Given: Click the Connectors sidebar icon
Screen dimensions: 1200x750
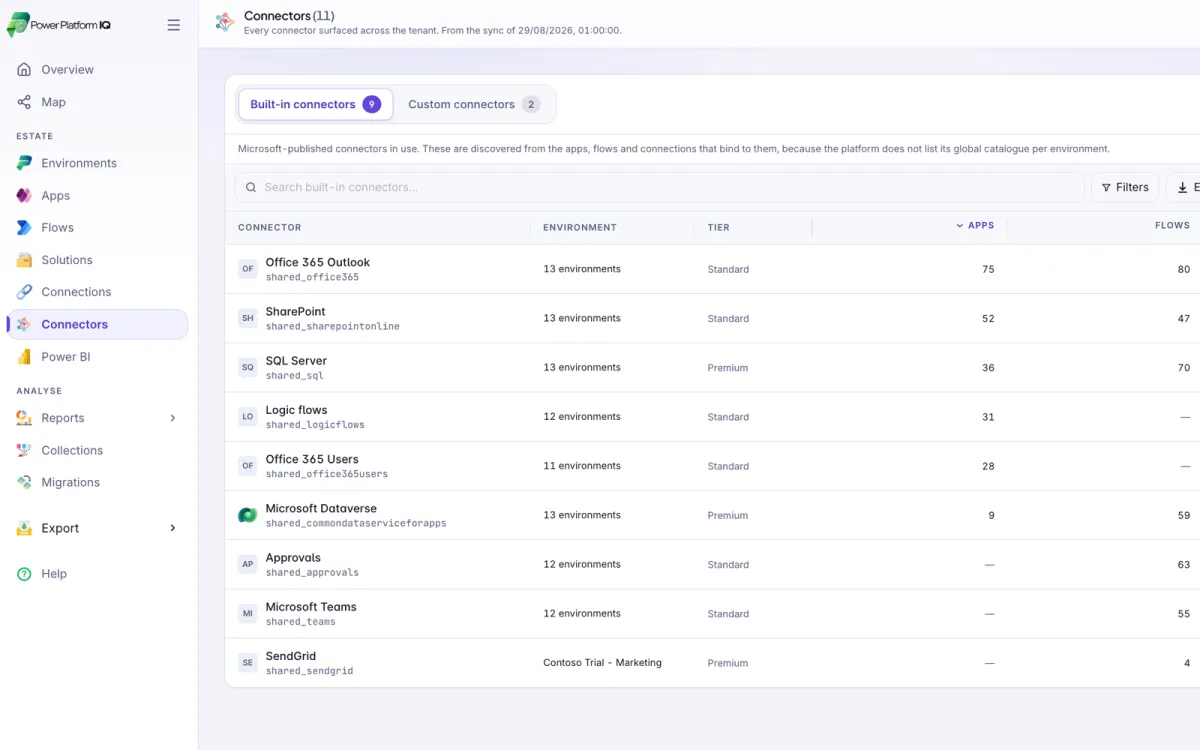Looking at the screenshot, I should pyautogui.click(x=24, y=324).
